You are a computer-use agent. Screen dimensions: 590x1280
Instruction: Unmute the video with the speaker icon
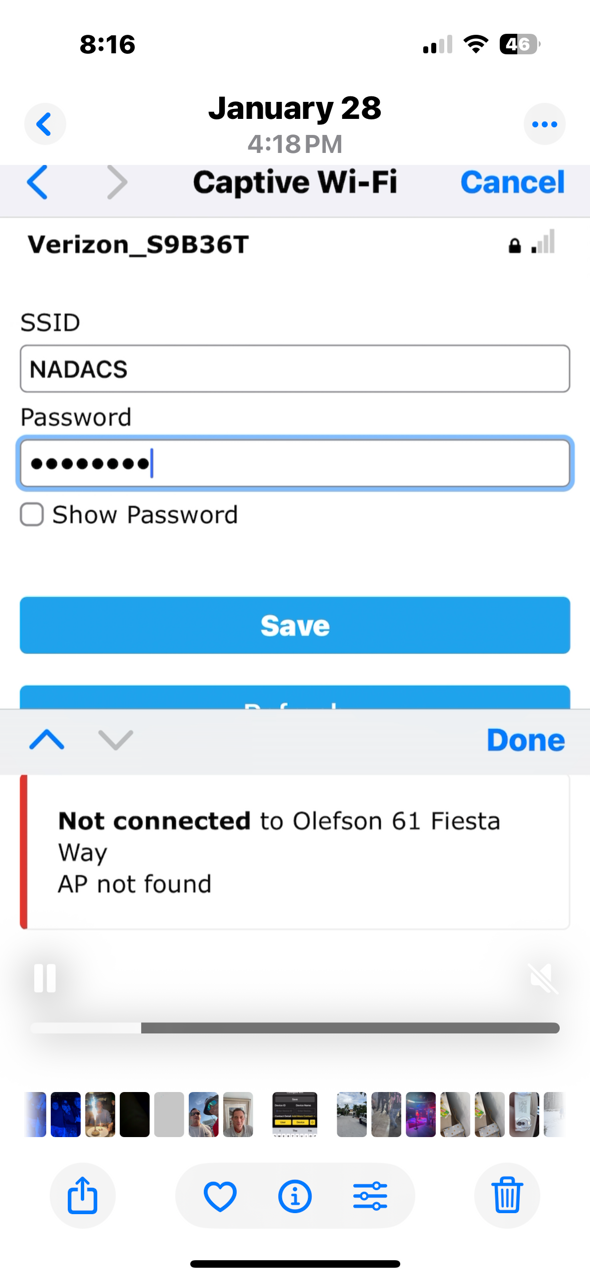click(x=543, y=978)
